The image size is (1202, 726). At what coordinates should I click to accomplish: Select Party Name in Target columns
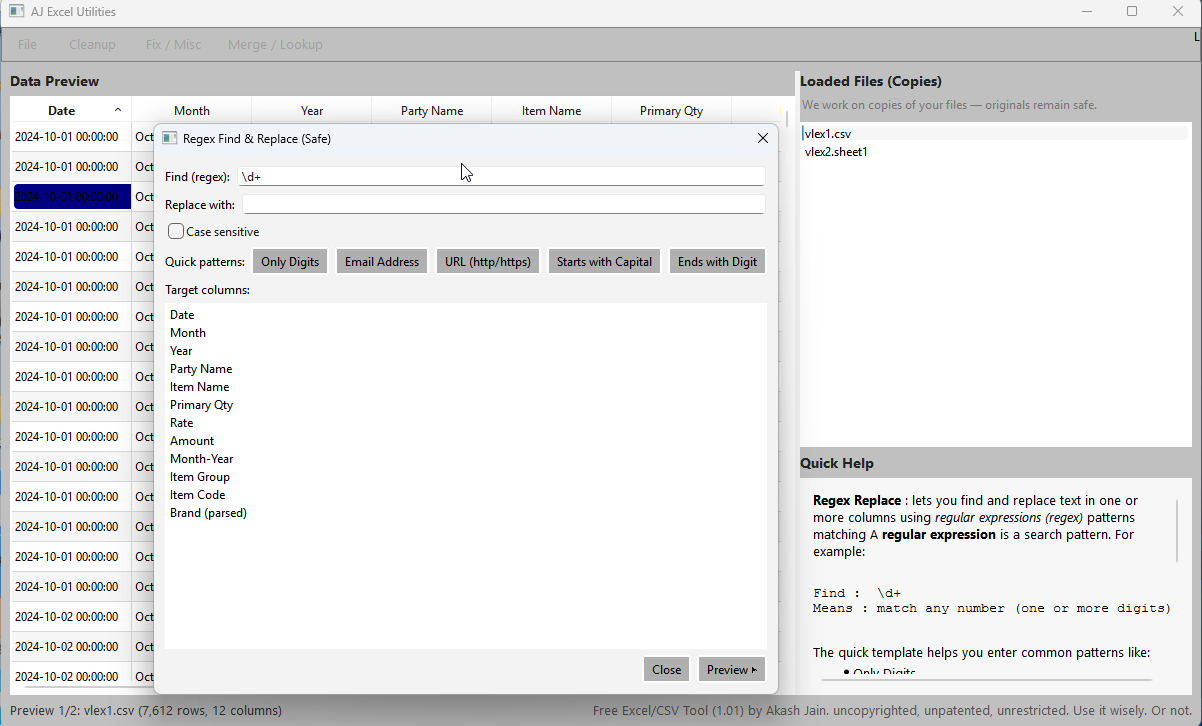coord(201,368)
